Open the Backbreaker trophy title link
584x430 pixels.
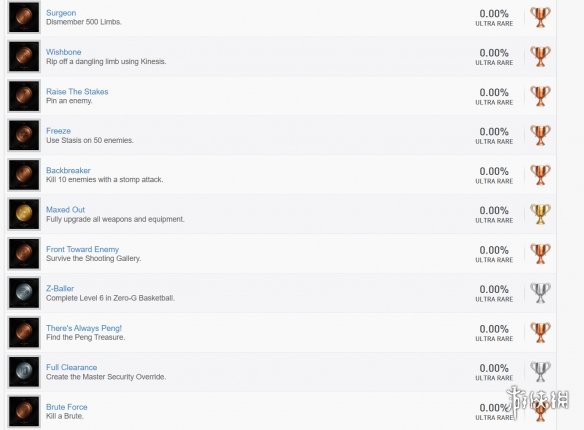68,171
